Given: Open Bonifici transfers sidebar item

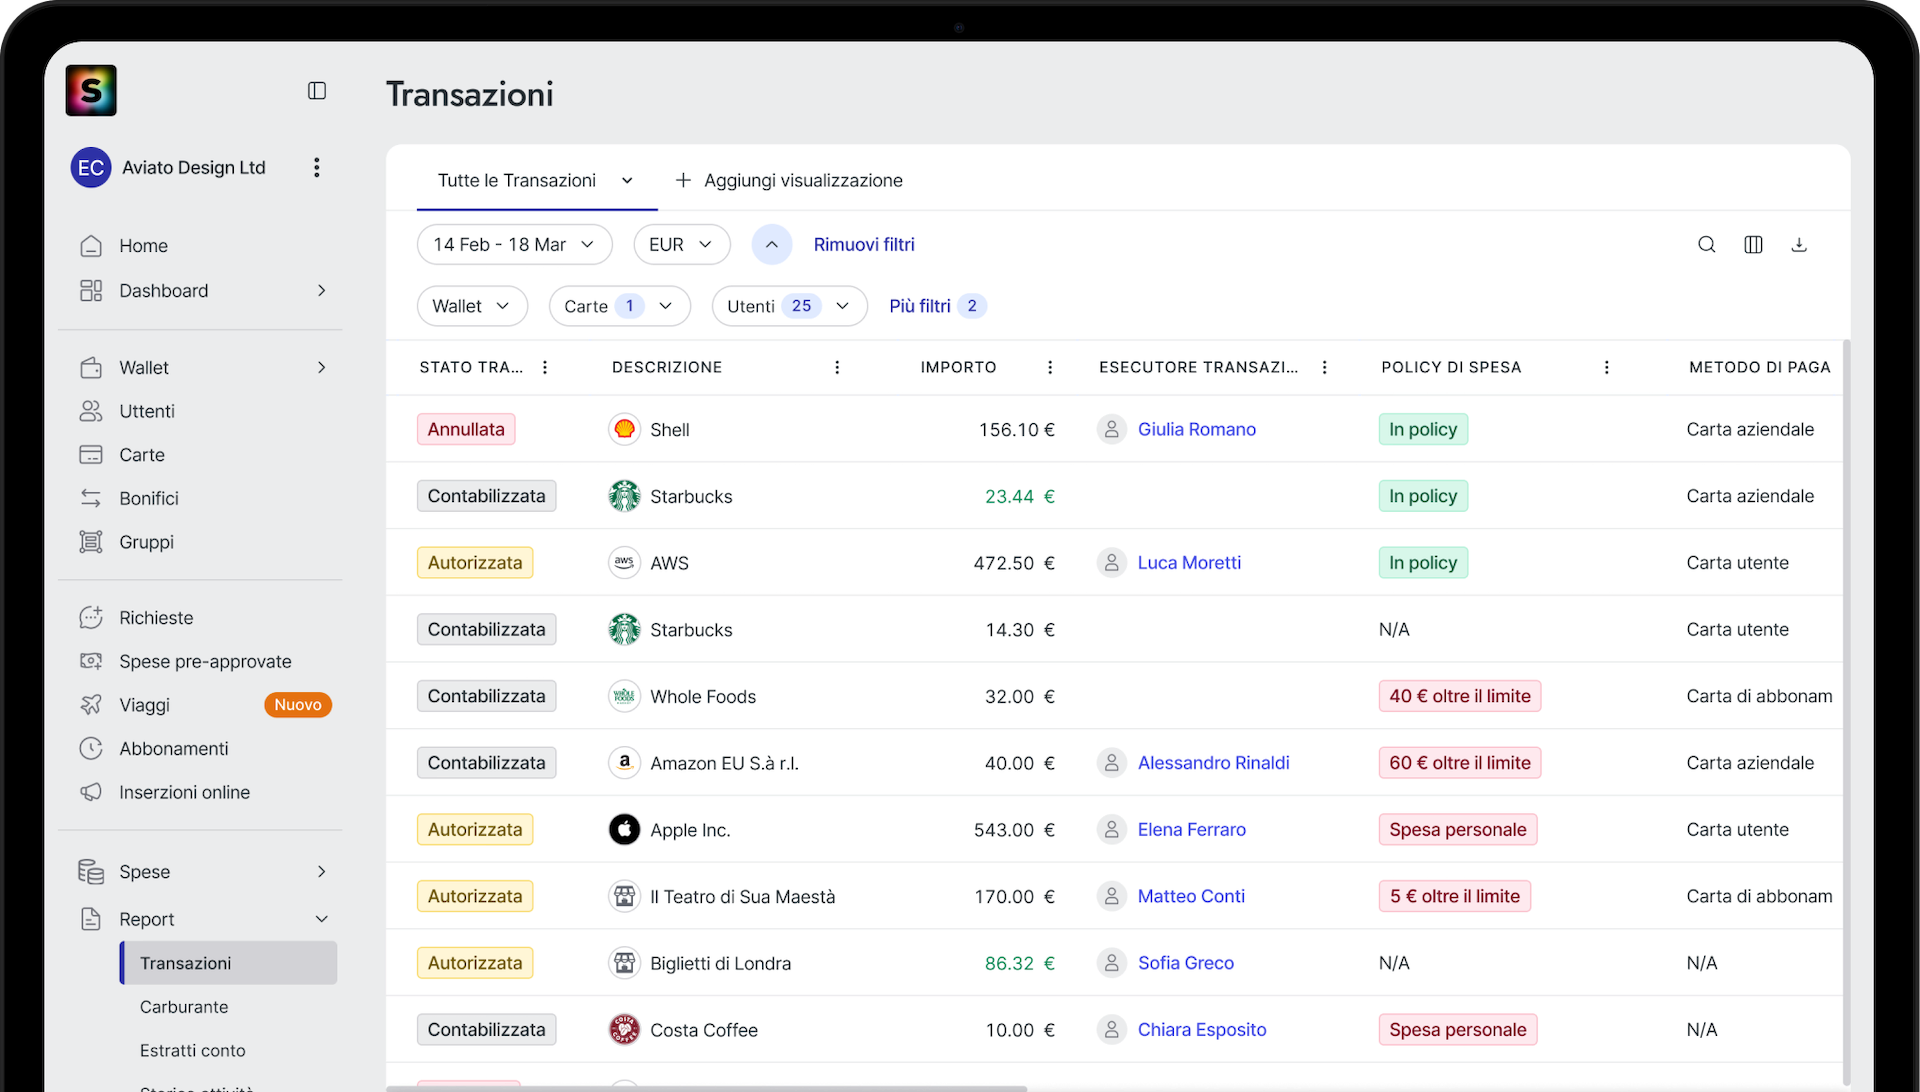Looking at the screenshot, I should pyautogui.click(x=149, y=498).
